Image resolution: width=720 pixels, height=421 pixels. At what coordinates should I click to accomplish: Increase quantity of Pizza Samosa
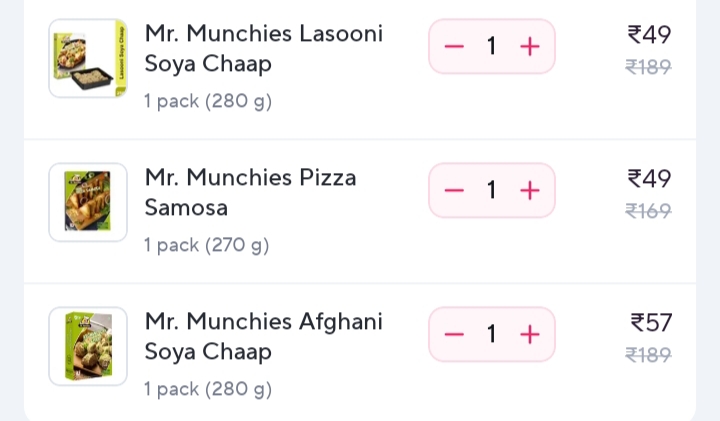530,191
